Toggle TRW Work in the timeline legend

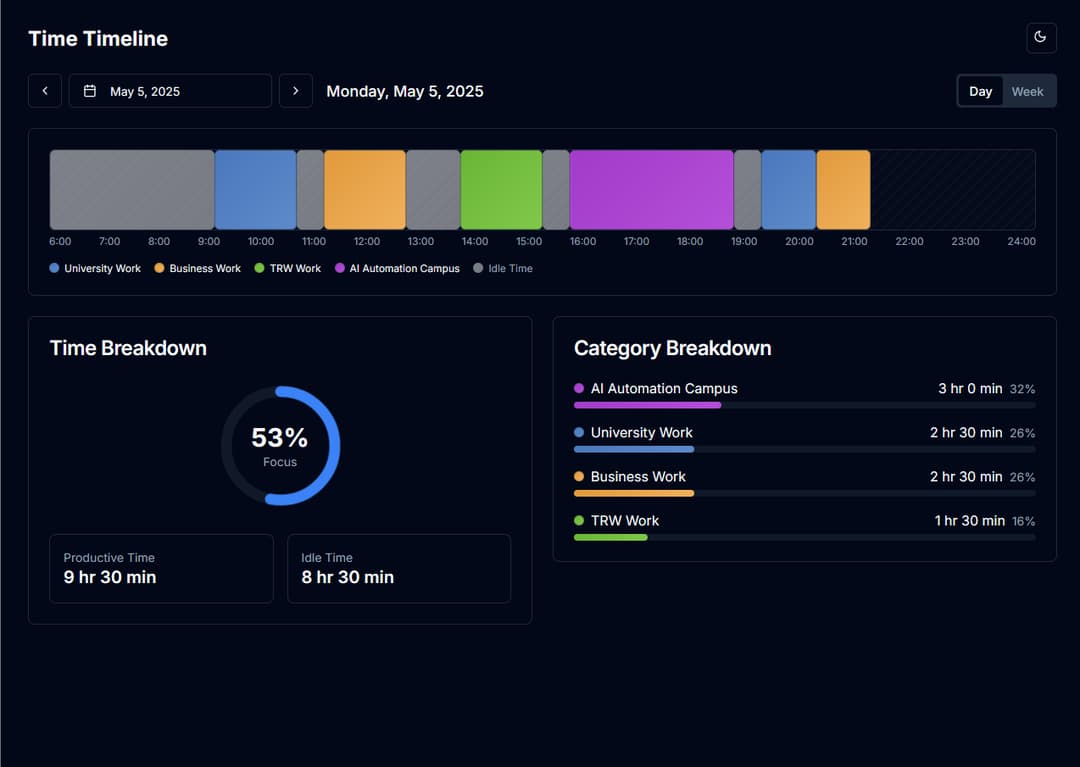(x=287, y=269)
